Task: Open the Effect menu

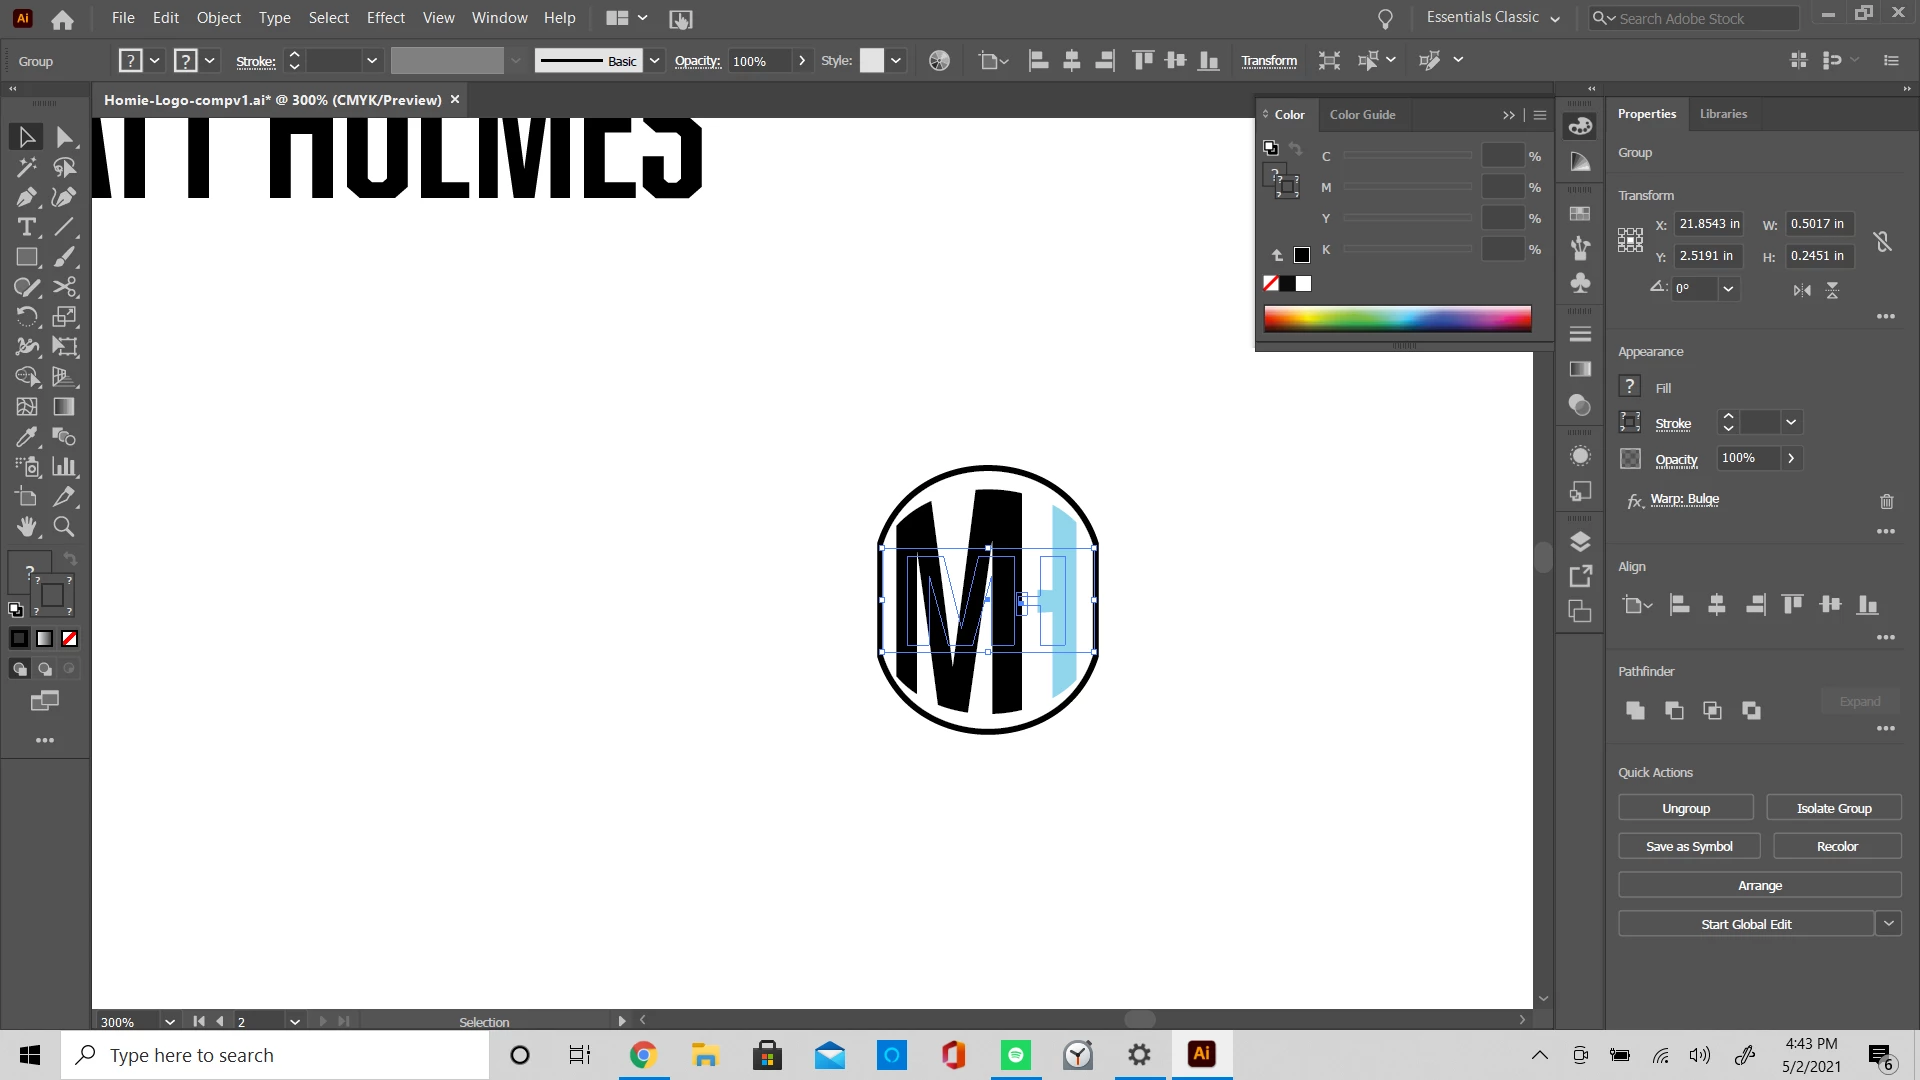Action: point(385,18)
